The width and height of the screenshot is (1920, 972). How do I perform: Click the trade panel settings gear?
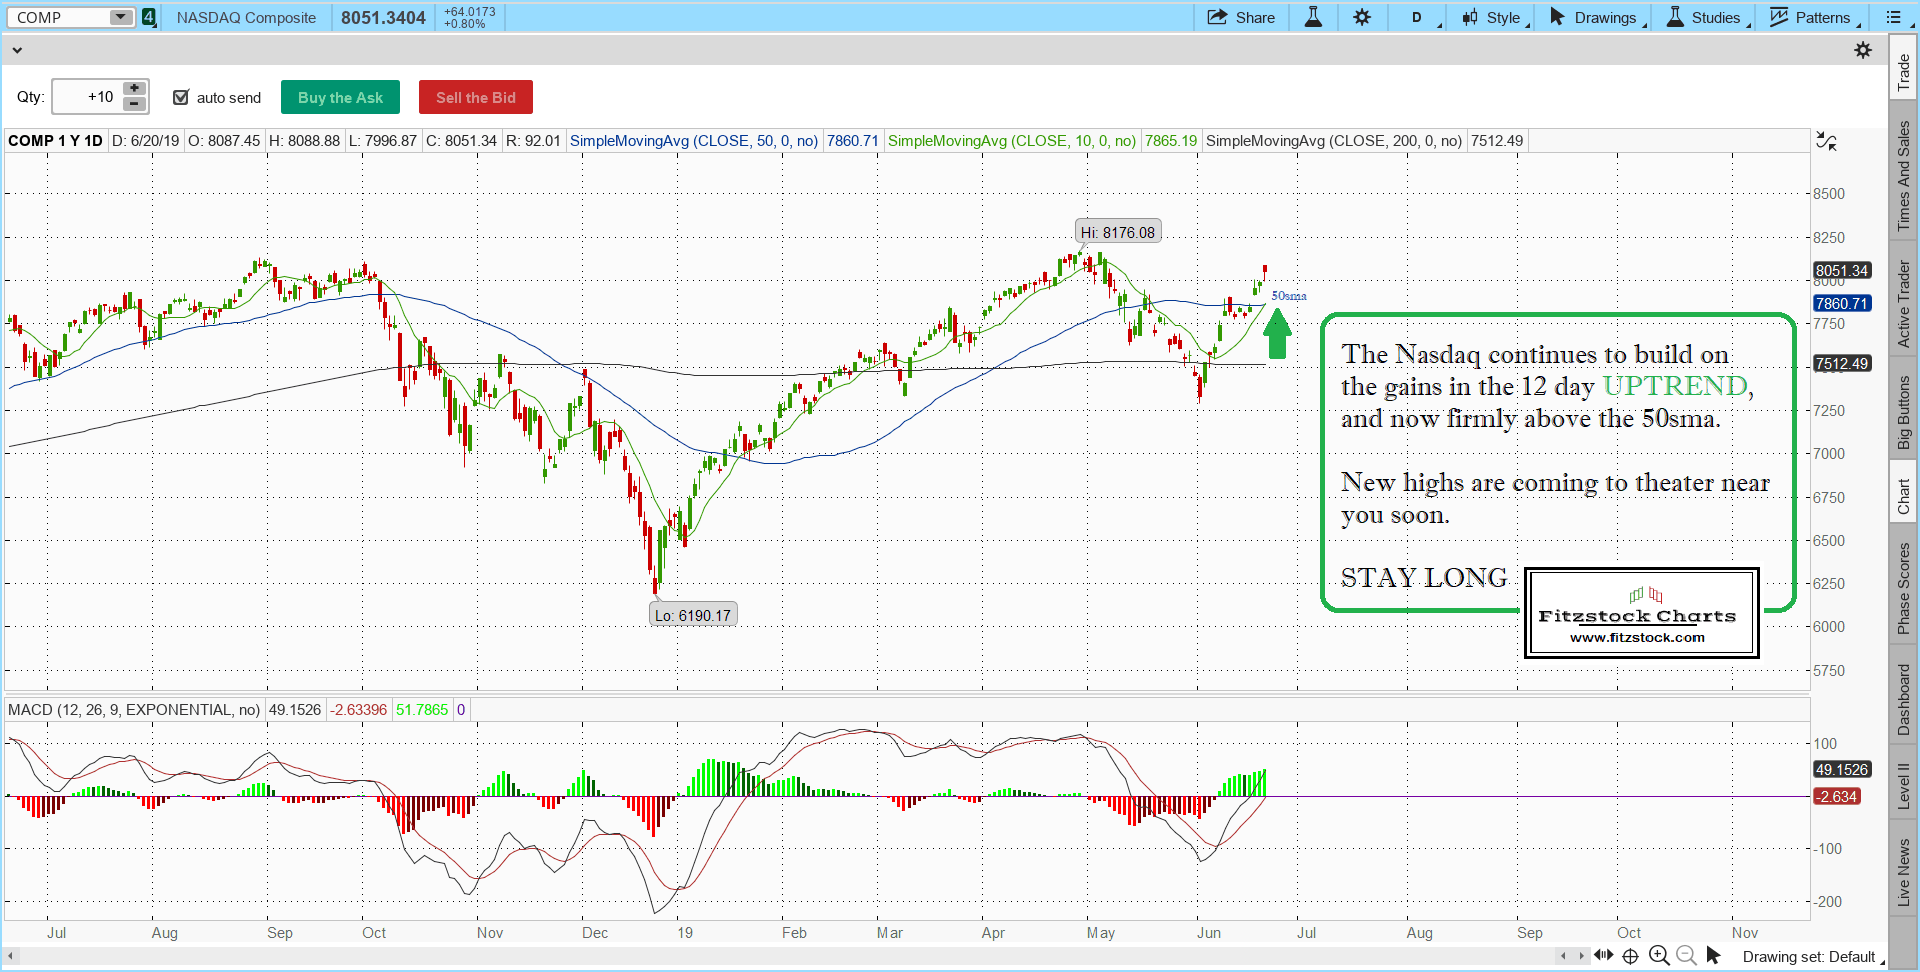point(1862,50)
